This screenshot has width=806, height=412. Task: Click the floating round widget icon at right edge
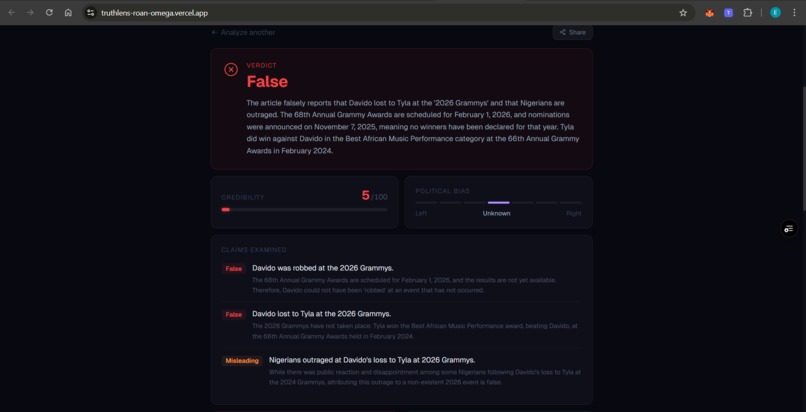click(789, 229)
